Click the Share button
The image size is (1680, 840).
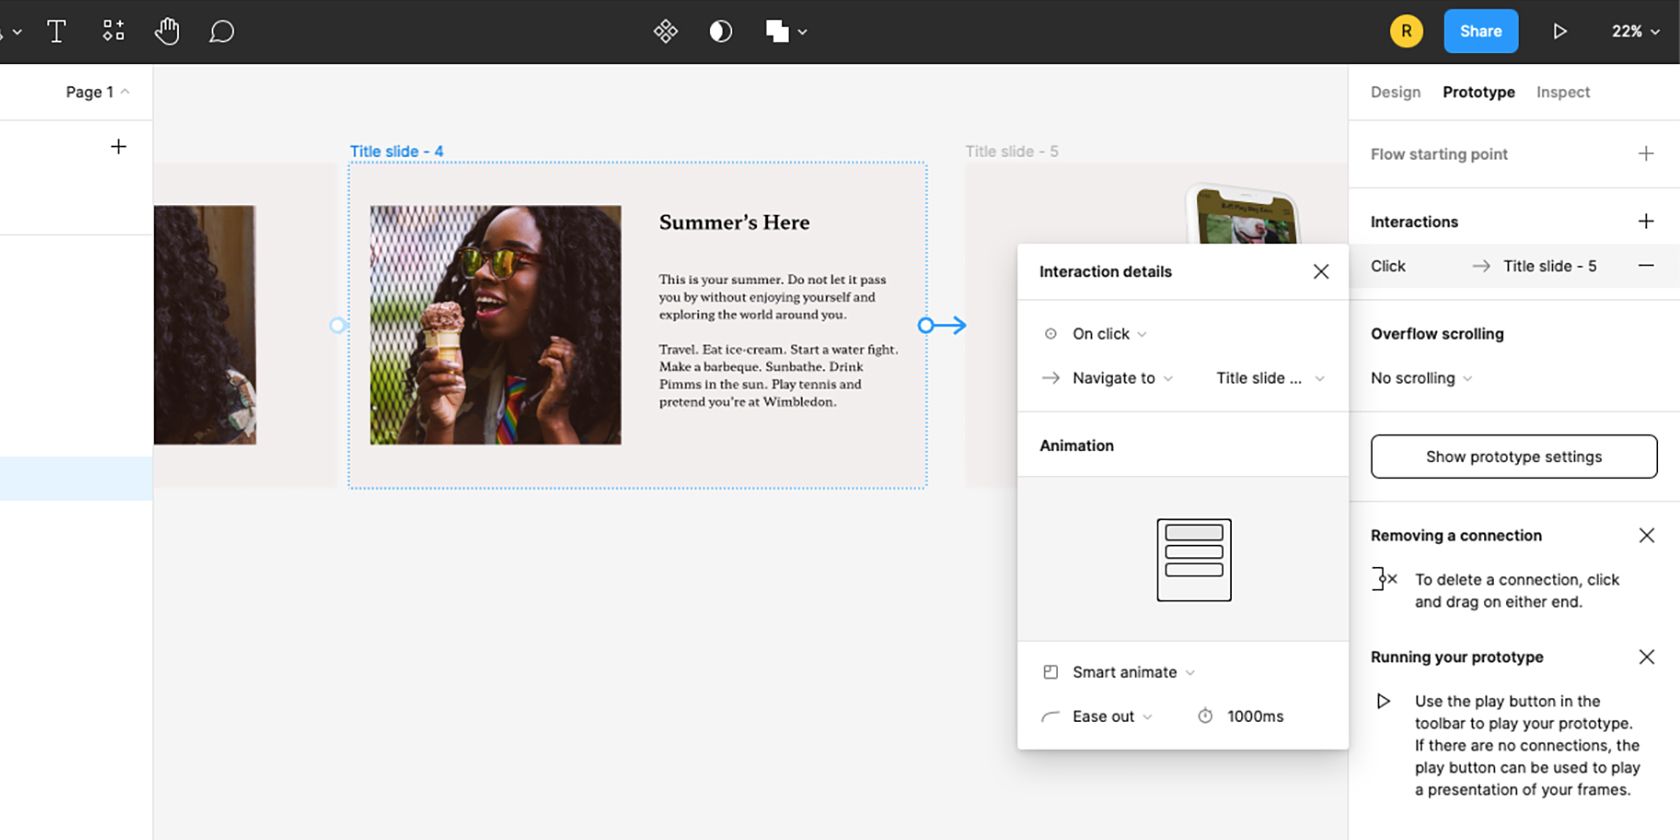(1480, 32)
